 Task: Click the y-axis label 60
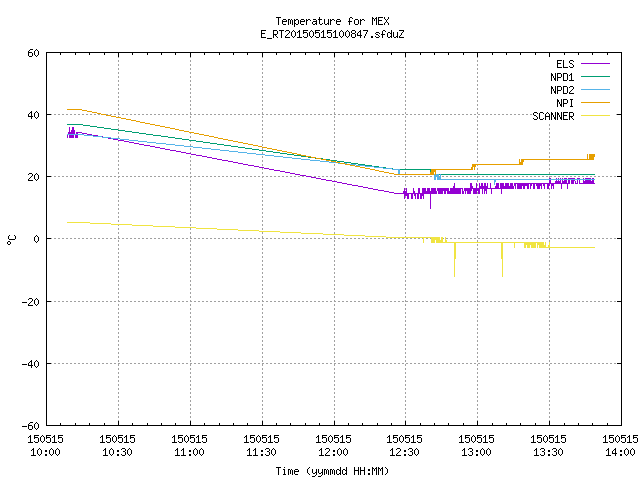point(33,53)
